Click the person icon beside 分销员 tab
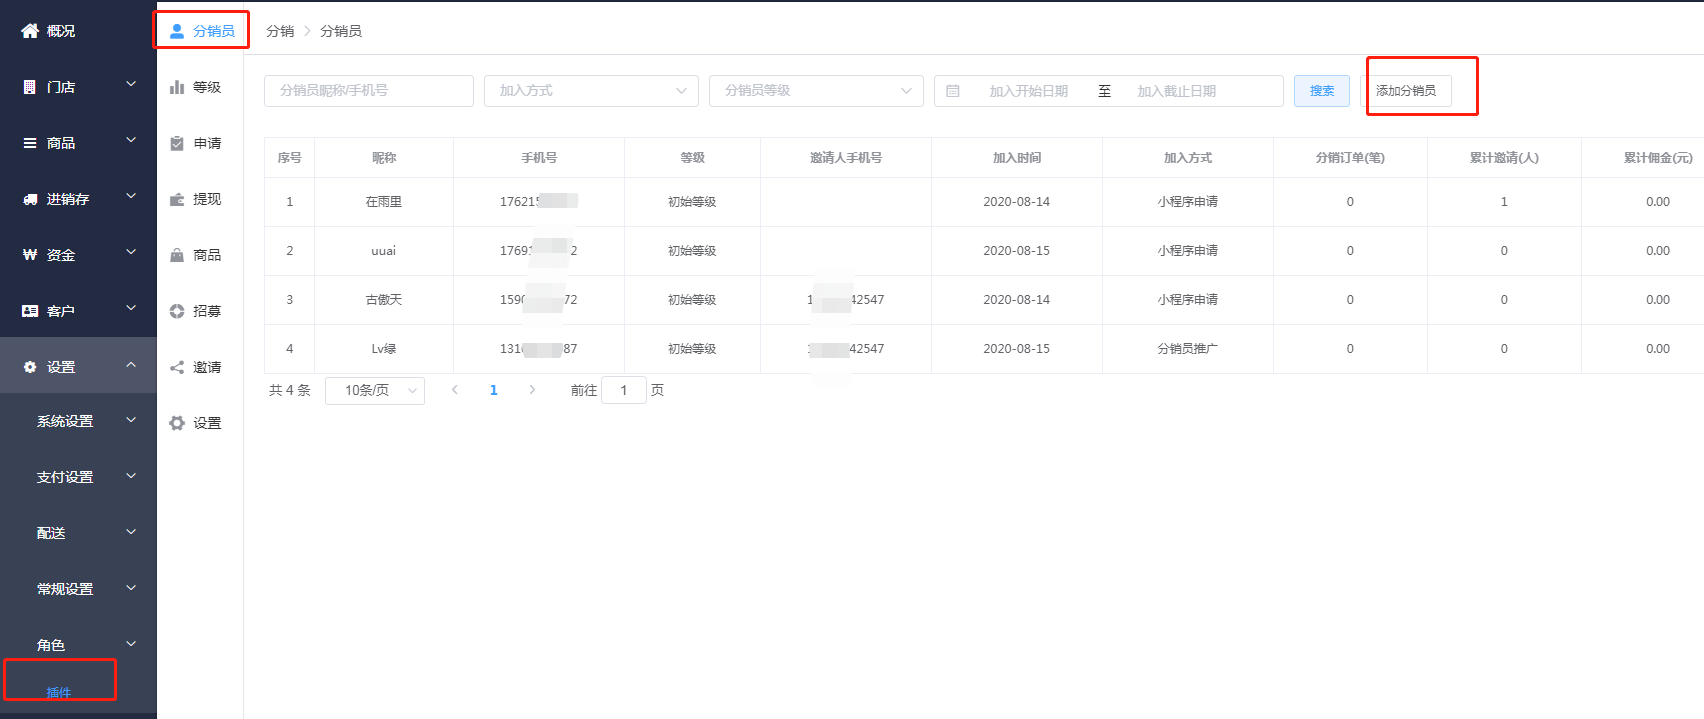This screenshot has width=1704, height=719. point(177,31)
